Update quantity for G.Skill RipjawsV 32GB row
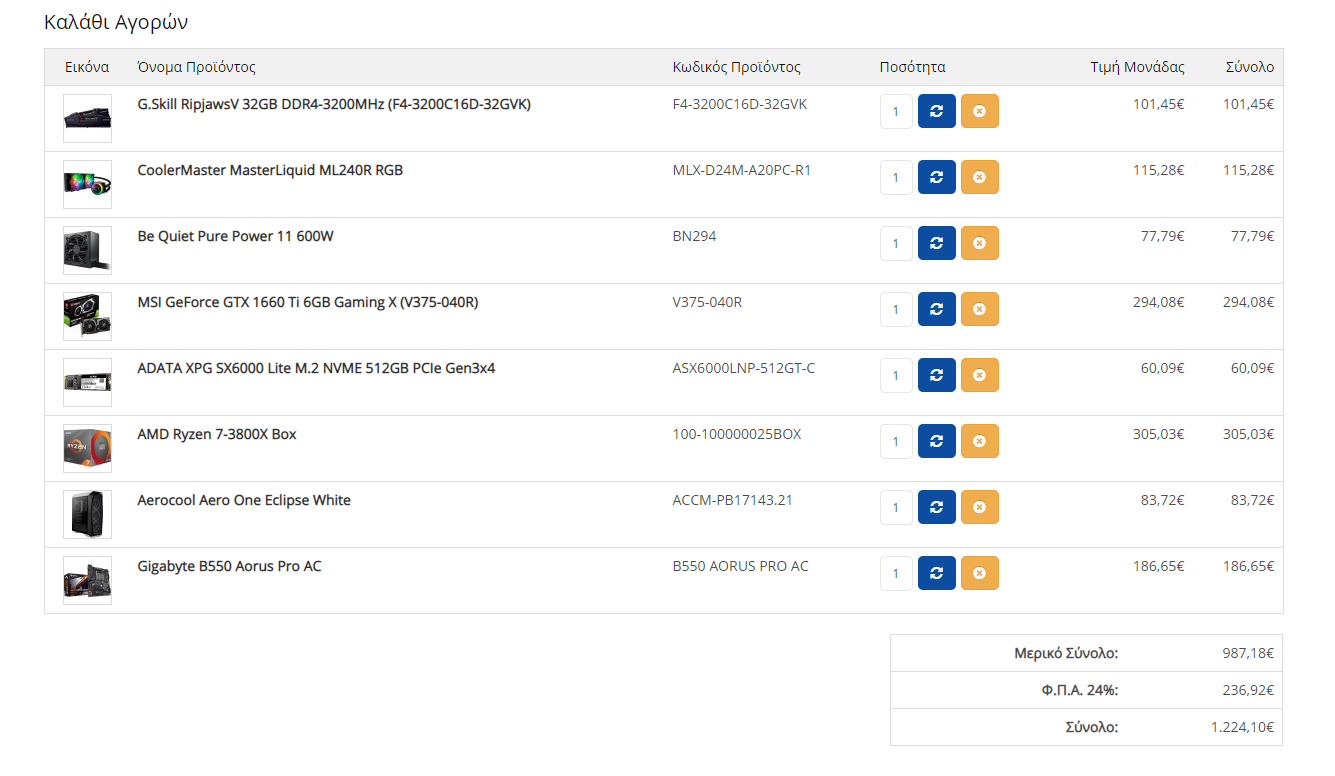1335x776 pixels. click(x=937, y=111)
